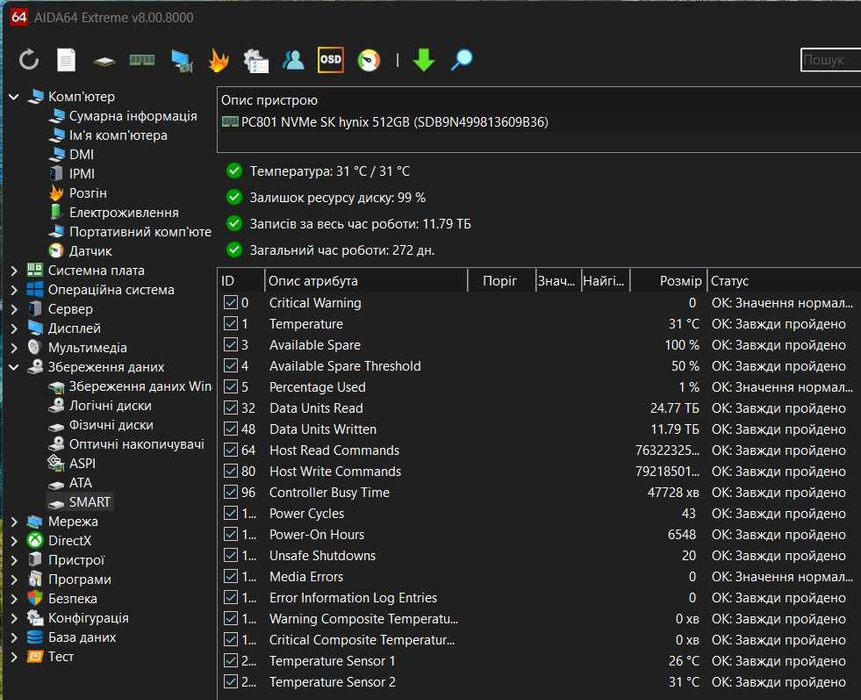Click the magnifier search icon
This screenshot has height=700, width=861.
click(x=461, y=60)
